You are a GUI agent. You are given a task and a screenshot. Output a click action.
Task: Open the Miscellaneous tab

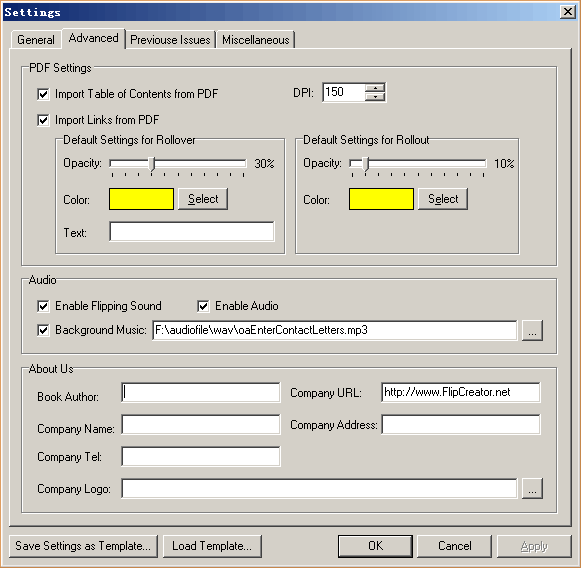tap(255, 40)
